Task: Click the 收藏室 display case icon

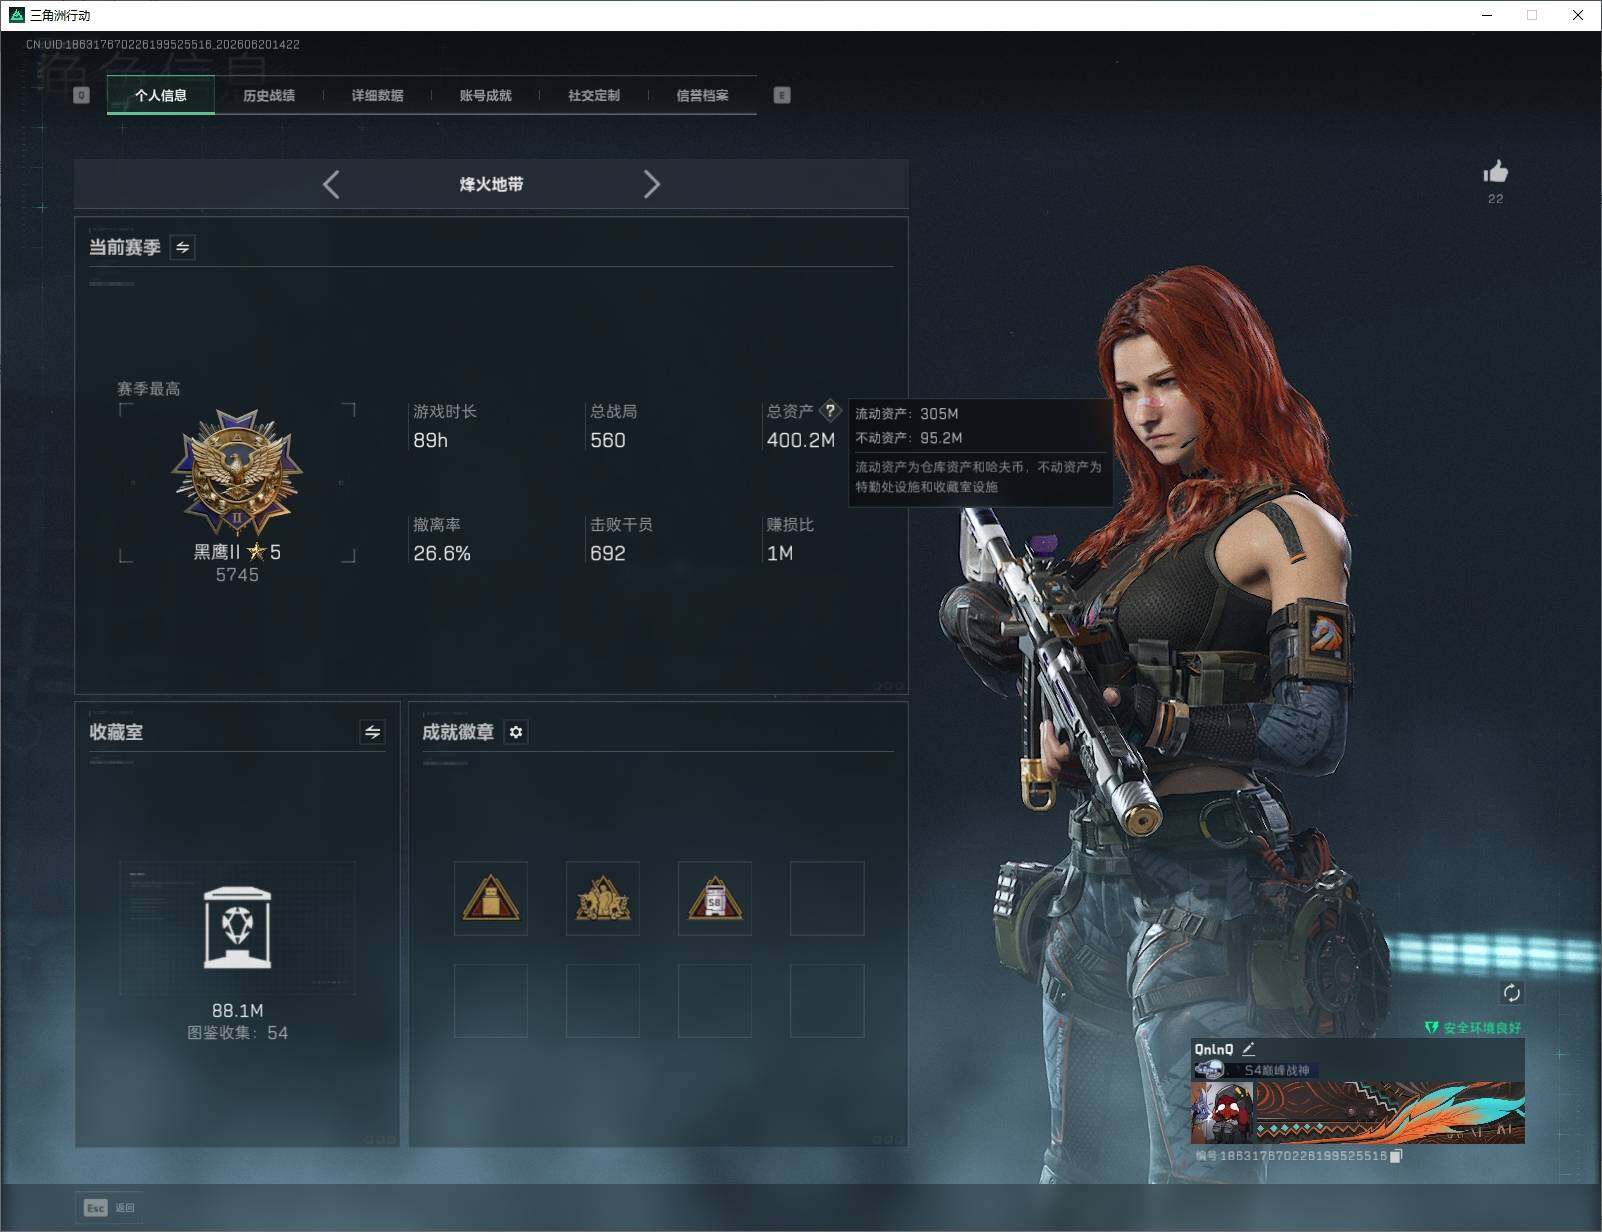Action: point(237,927)
